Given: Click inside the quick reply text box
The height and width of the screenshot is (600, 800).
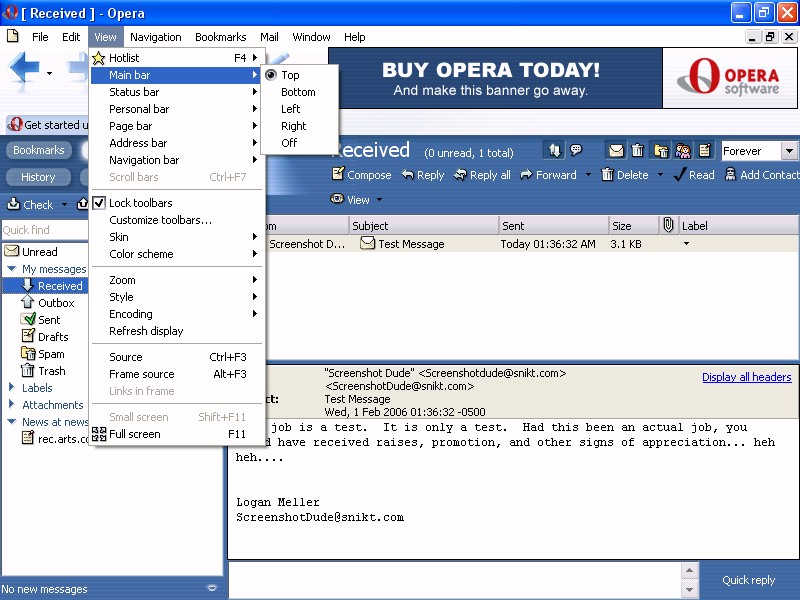Looking at the screenshot, I should click(453, 580).
